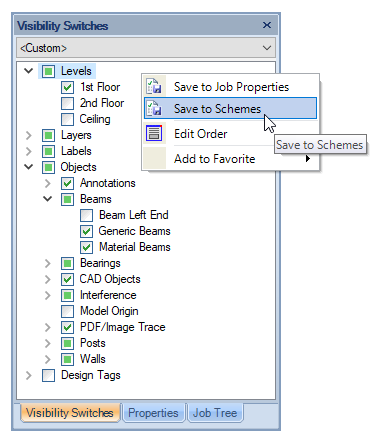
Task: Open the Add to Favorite submenu
Action: tap(230, 159)
